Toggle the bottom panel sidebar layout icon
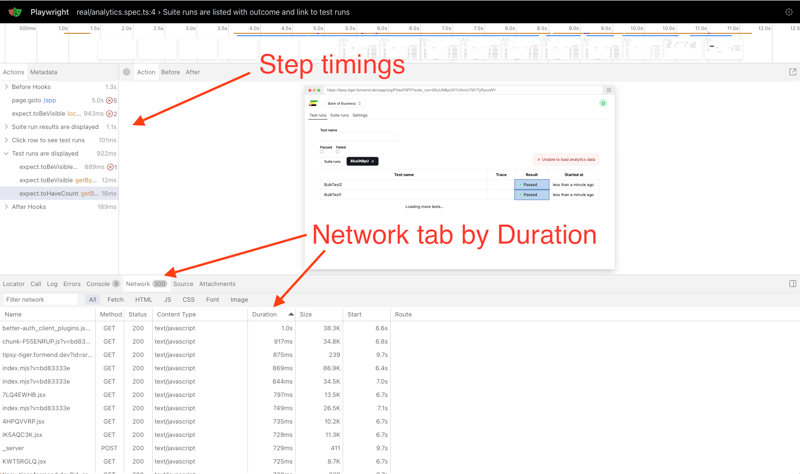This screenshot has height=474, width=800. tap(792, 284)
